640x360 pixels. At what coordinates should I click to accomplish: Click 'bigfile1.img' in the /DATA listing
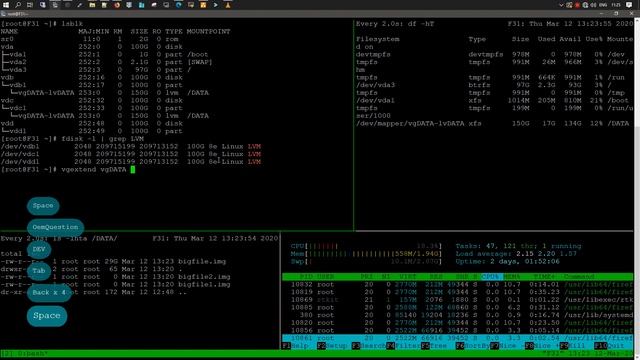point(204,284)
